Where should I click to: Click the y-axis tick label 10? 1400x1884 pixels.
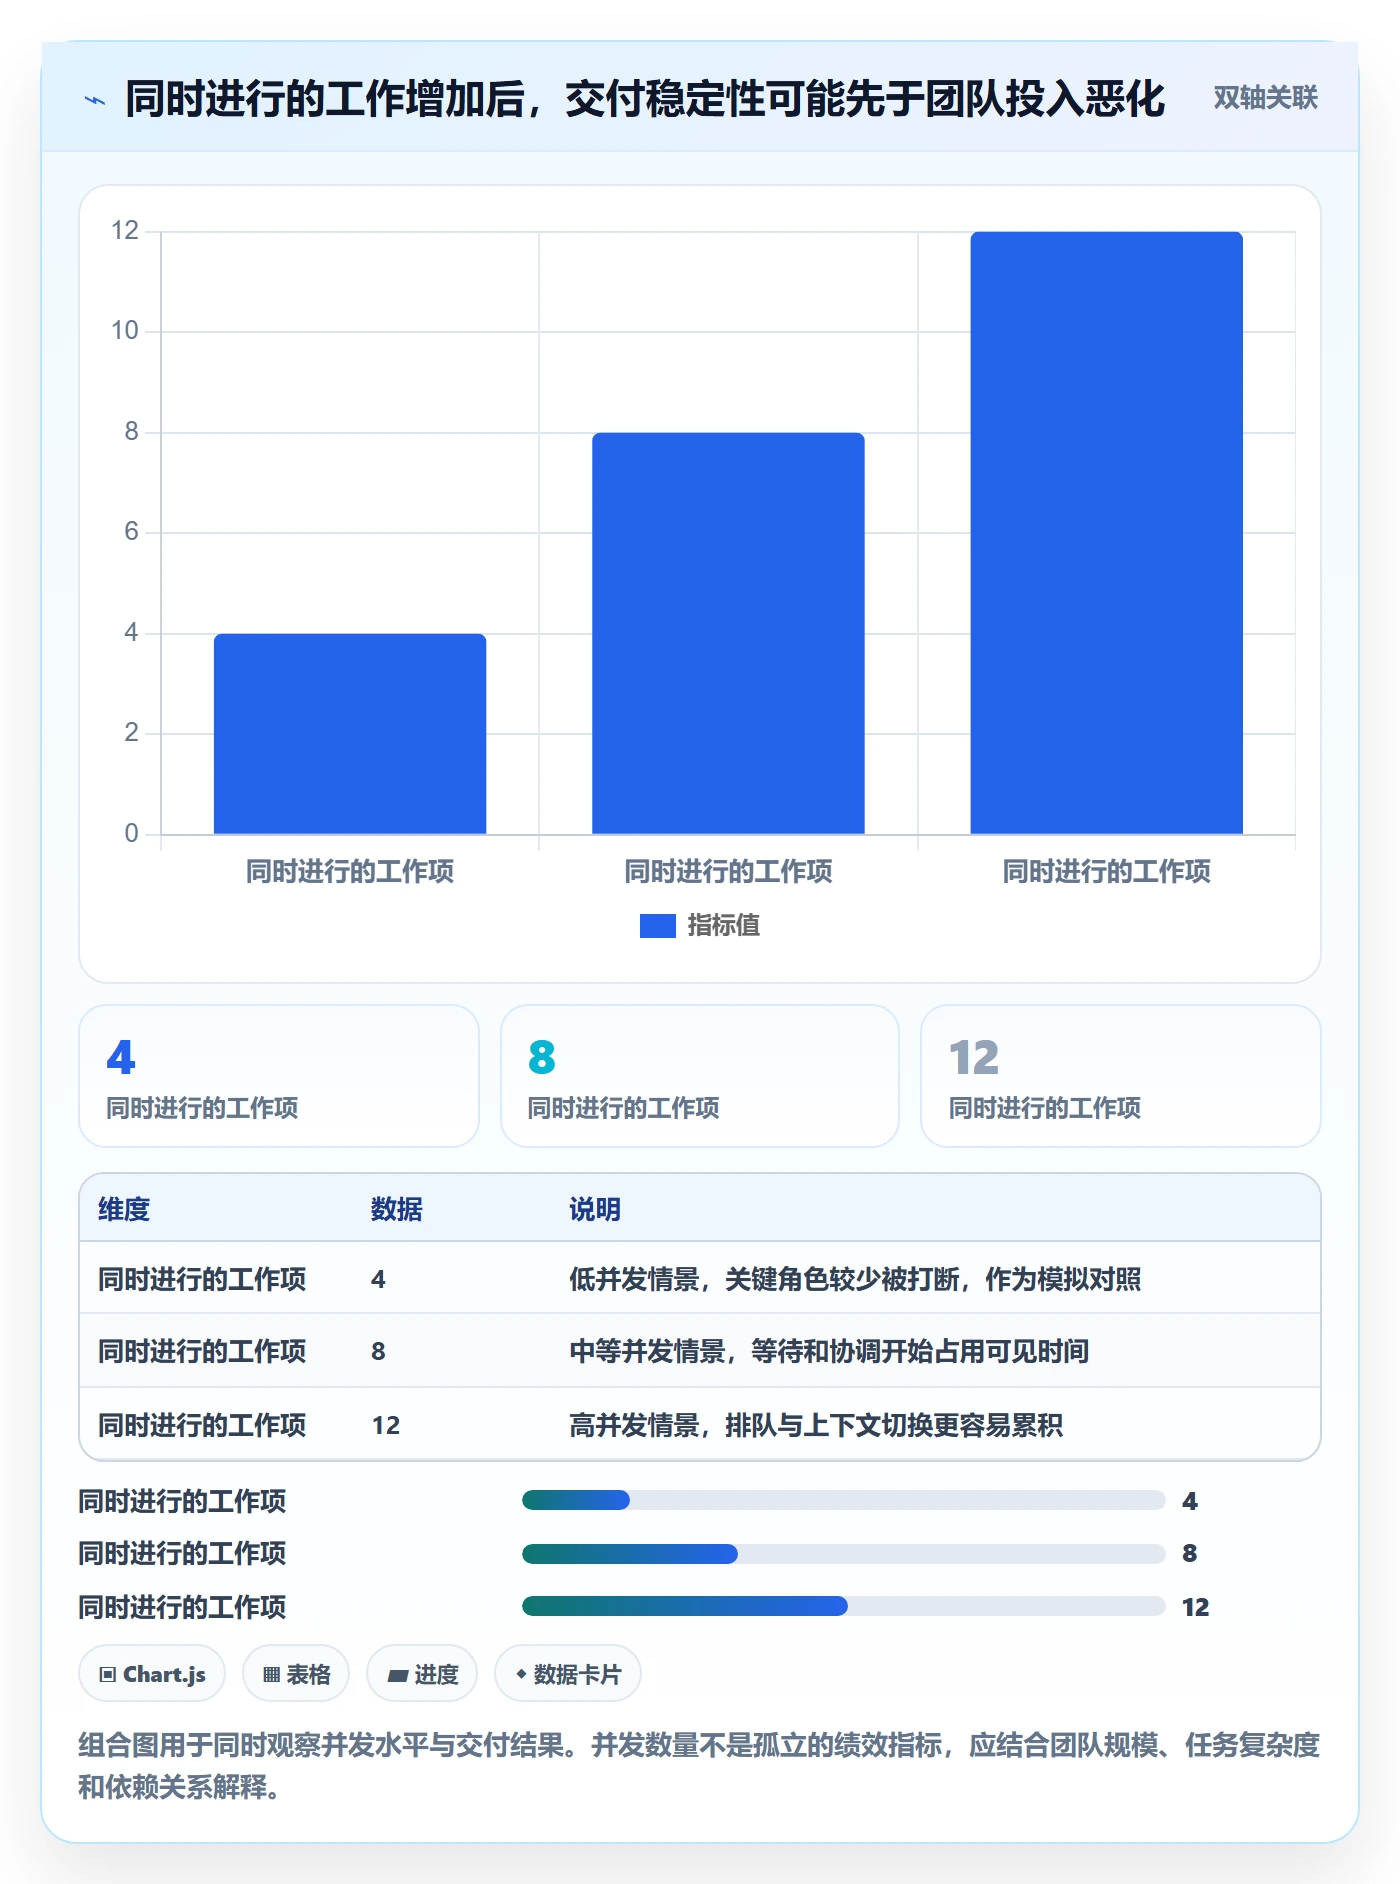click(125, 331)
